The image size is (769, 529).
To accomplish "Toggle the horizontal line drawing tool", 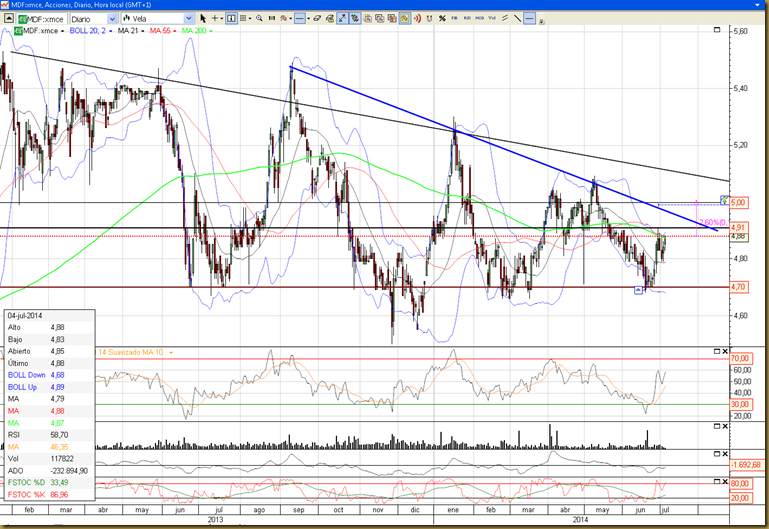I will tap(529, 19).
